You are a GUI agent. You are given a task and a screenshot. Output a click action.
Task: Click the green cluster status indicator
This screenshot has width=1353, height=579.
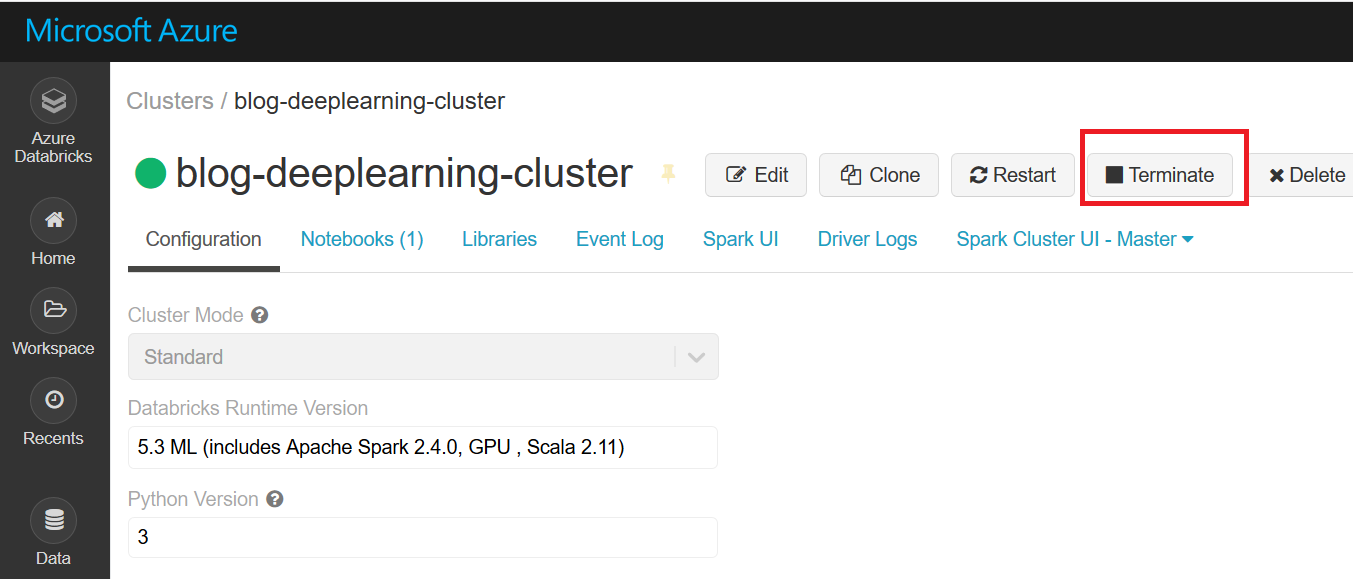click(150, 174)
